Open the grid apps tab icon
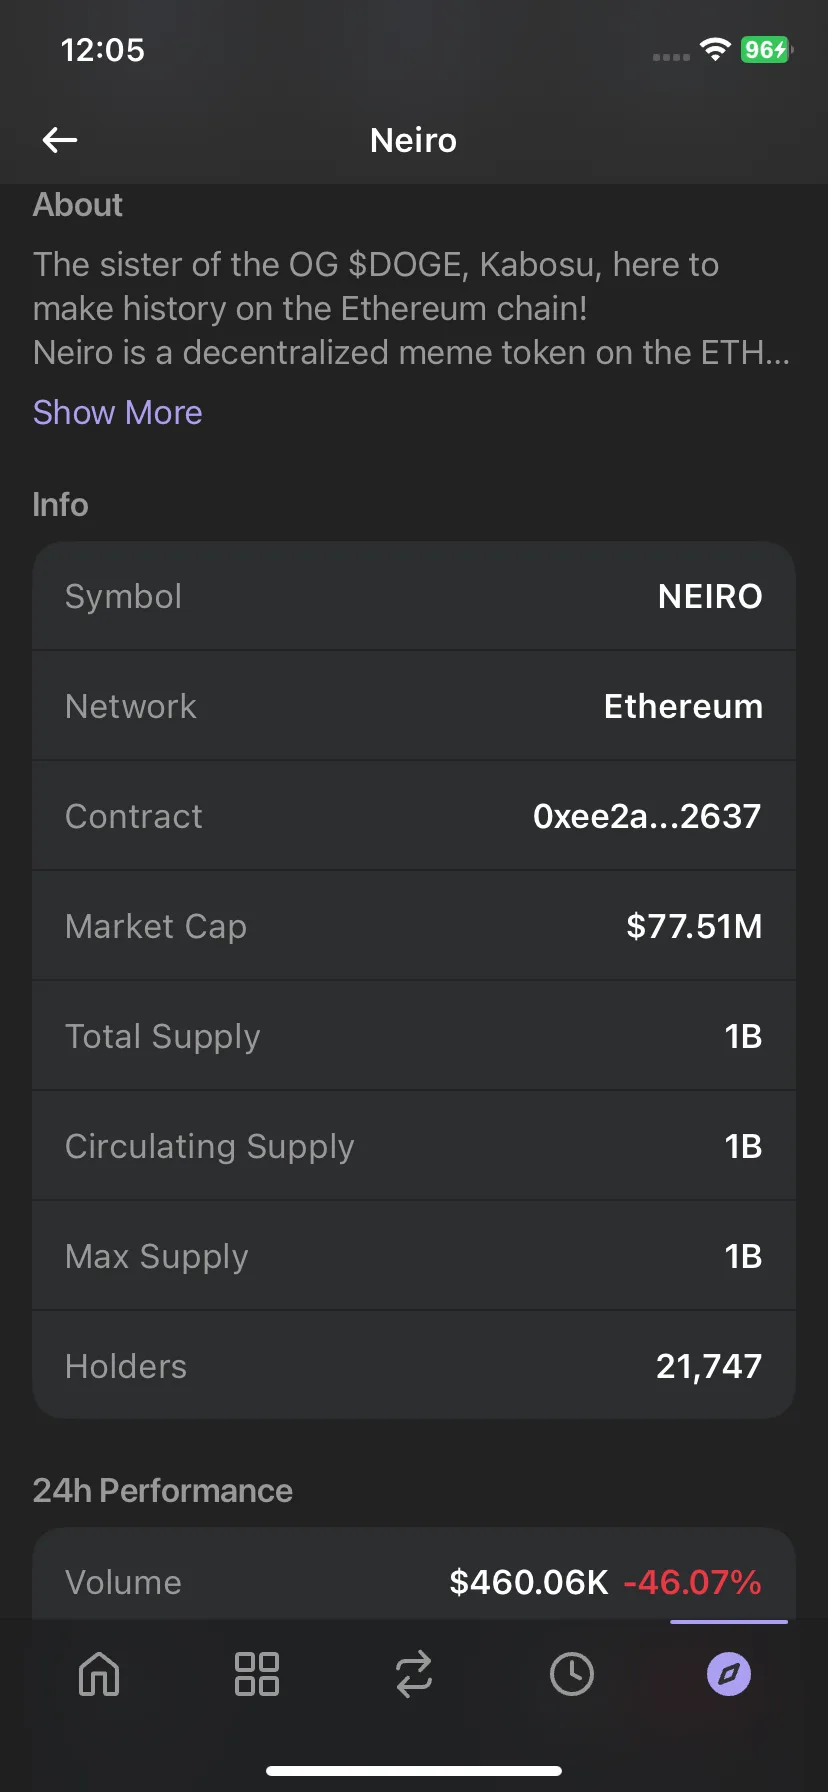 [256, 1673]
